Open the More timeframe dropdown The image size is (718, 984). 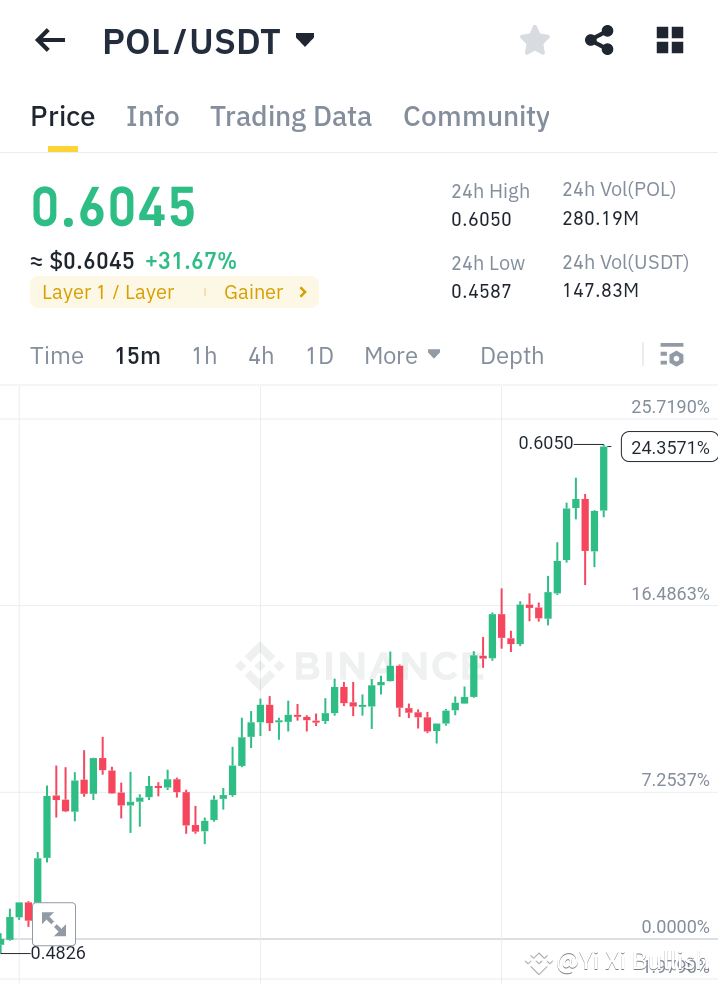[401, 355]
